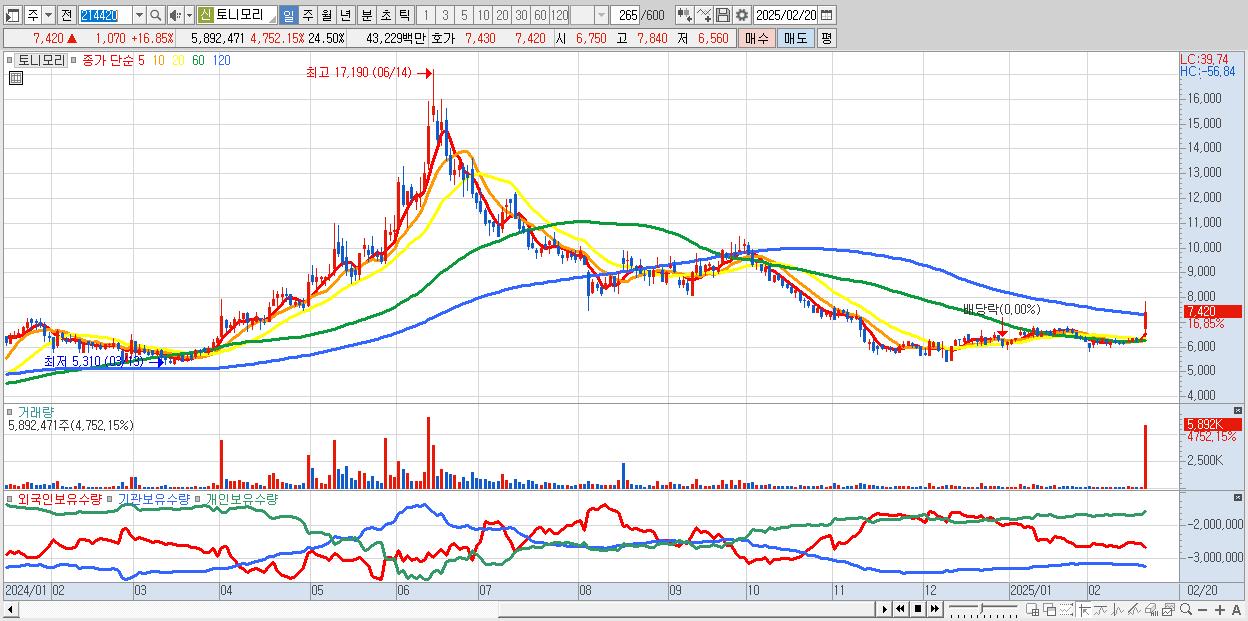Click the chart layout panels icon
Screen dimensions: 1248x621
click(1168, 609)
